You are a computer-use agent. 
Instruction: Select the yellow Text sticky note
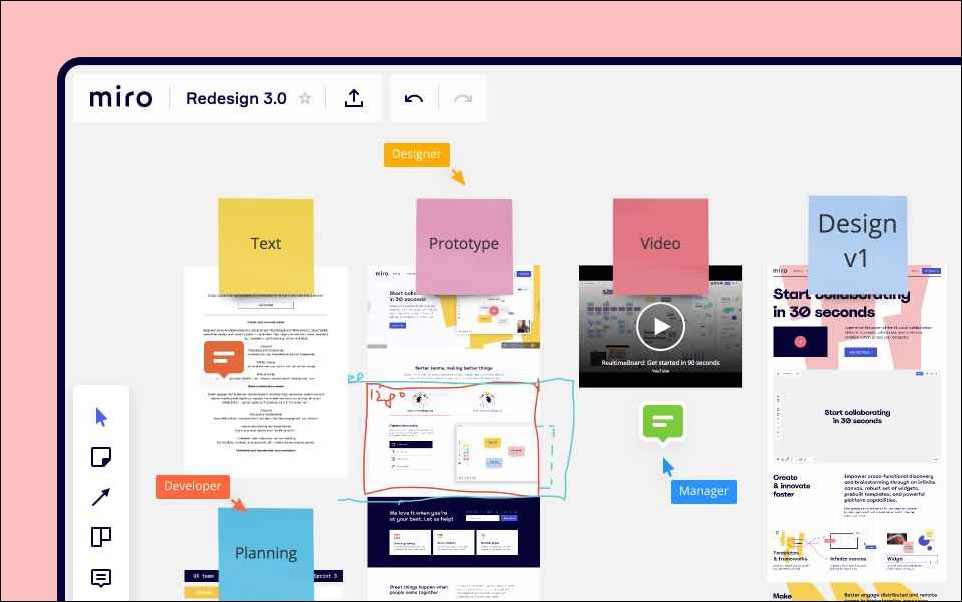click(x=266, y=245)
